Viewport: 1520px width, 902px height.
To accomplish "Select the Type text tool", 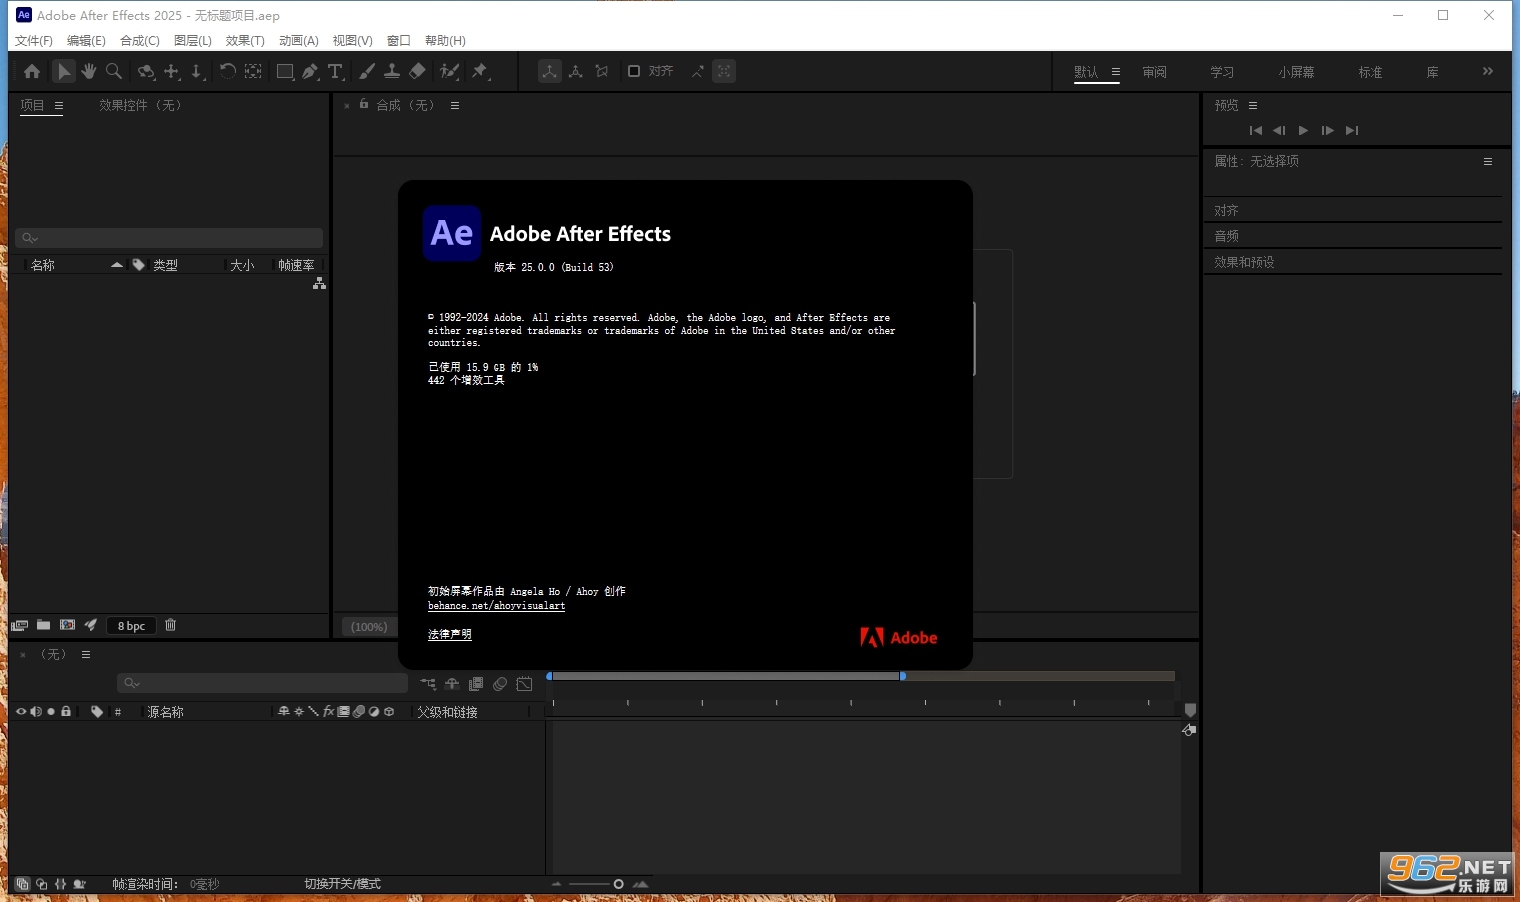I will 335,71.
